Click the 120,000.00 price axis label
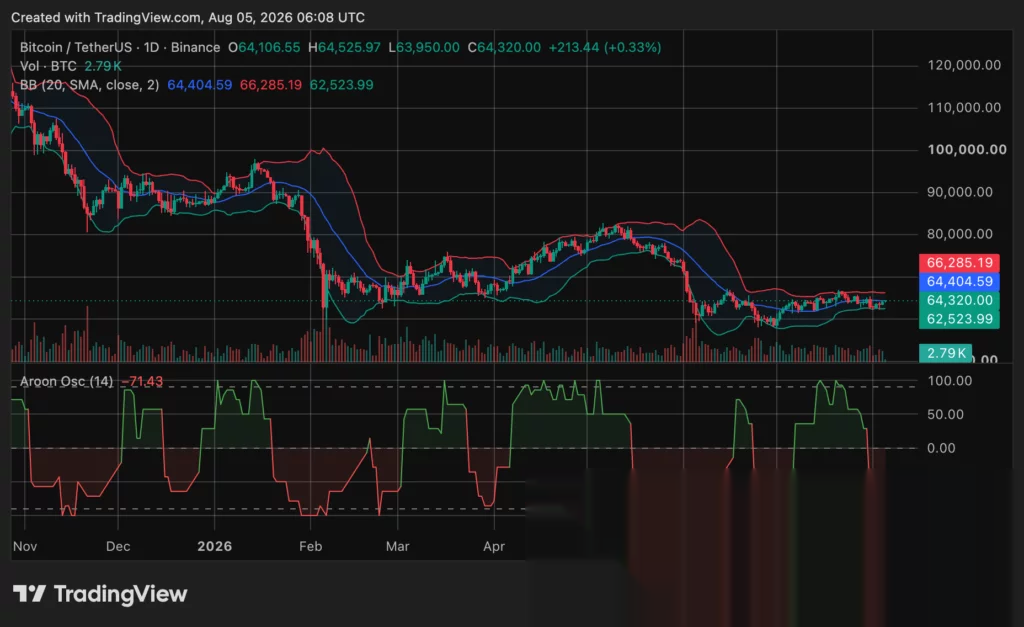 (x=964, y=65)
